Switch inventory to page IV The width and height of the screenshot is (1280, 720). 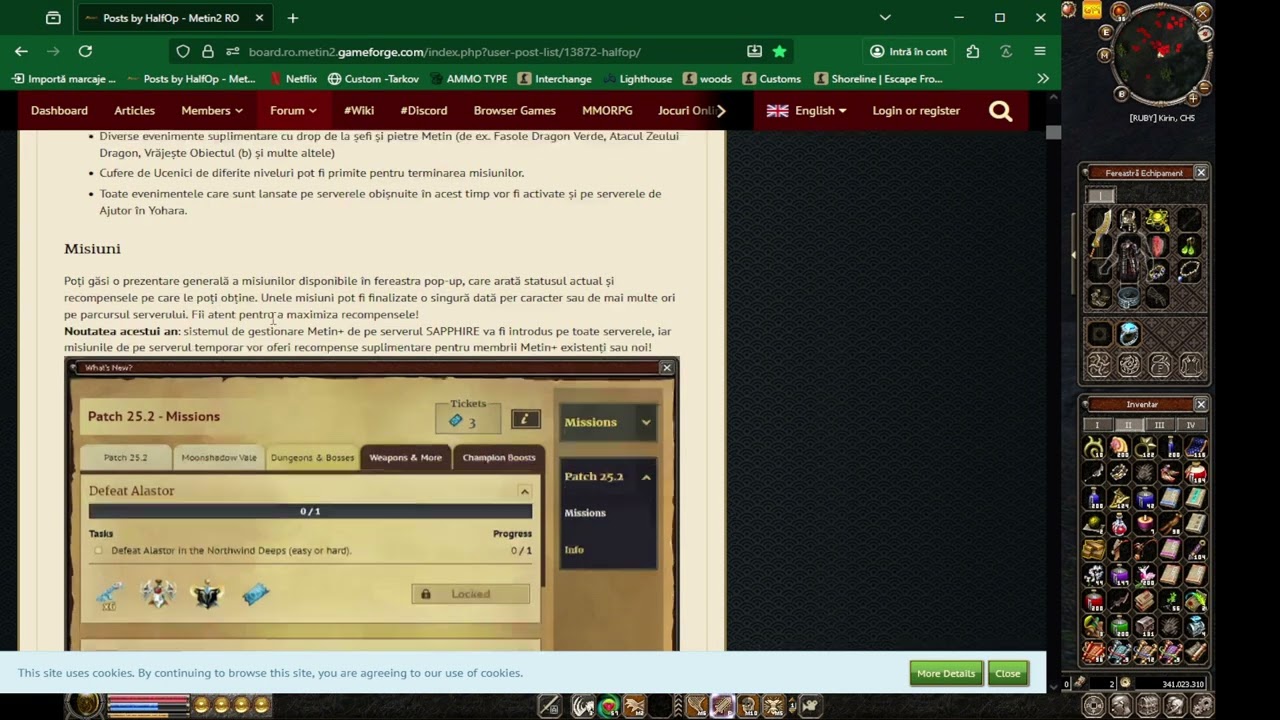(1190, 425)
